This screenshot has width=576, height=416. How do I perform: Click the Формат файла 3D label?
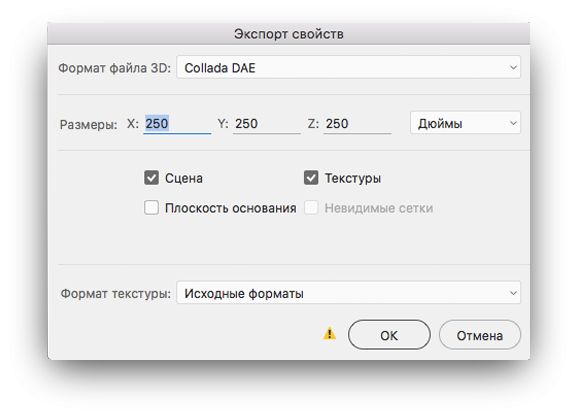[115, 68]
